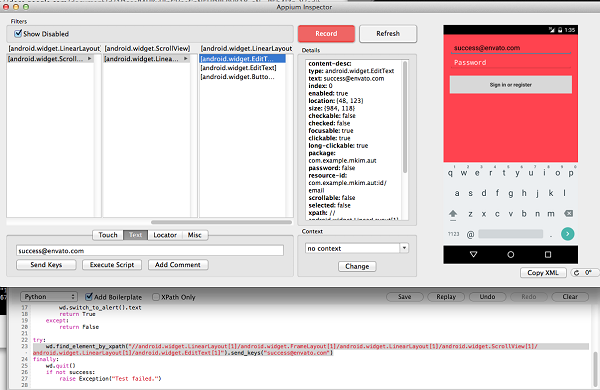Click 'resource-id:' in Details panel
The image size is (600, 390).
click(328, 175)
